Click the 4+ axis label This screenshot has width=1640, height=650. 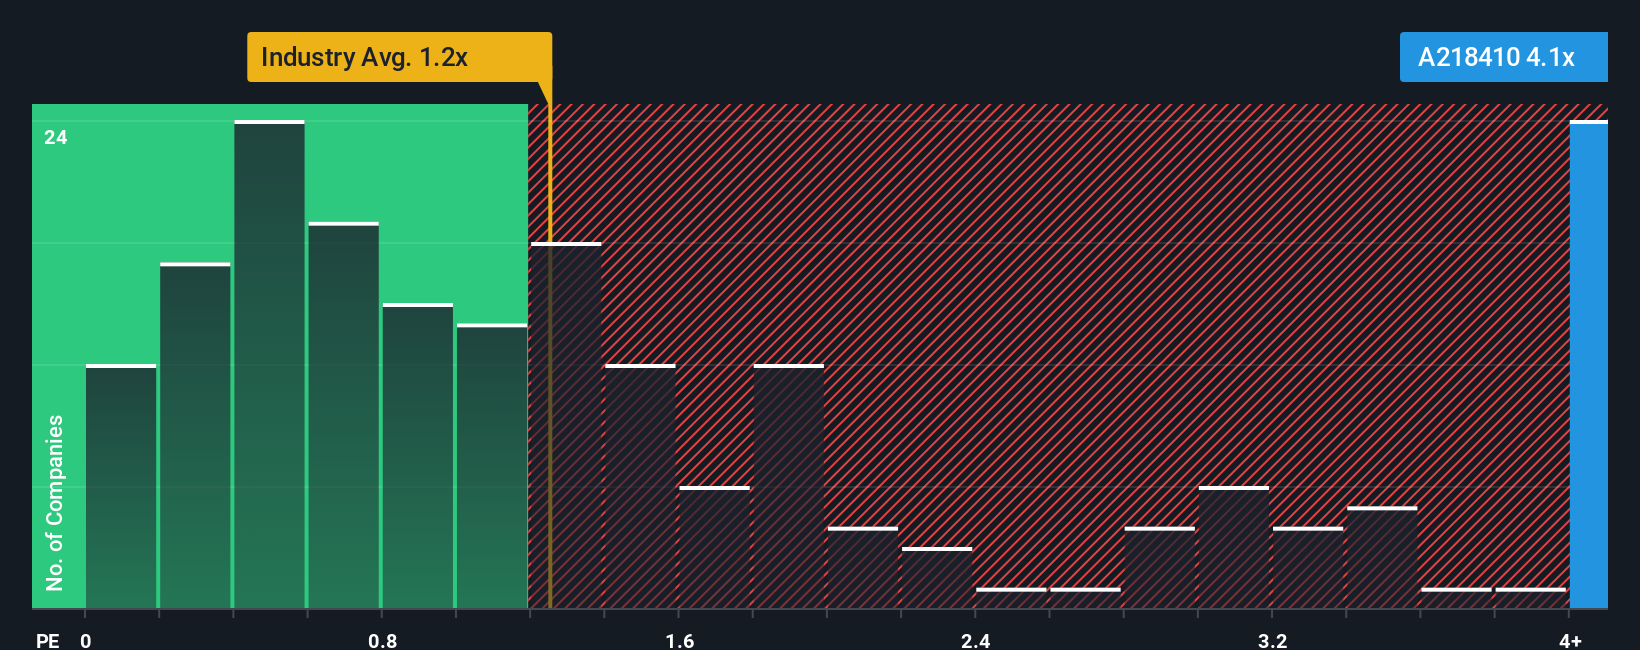[1570, 640]
